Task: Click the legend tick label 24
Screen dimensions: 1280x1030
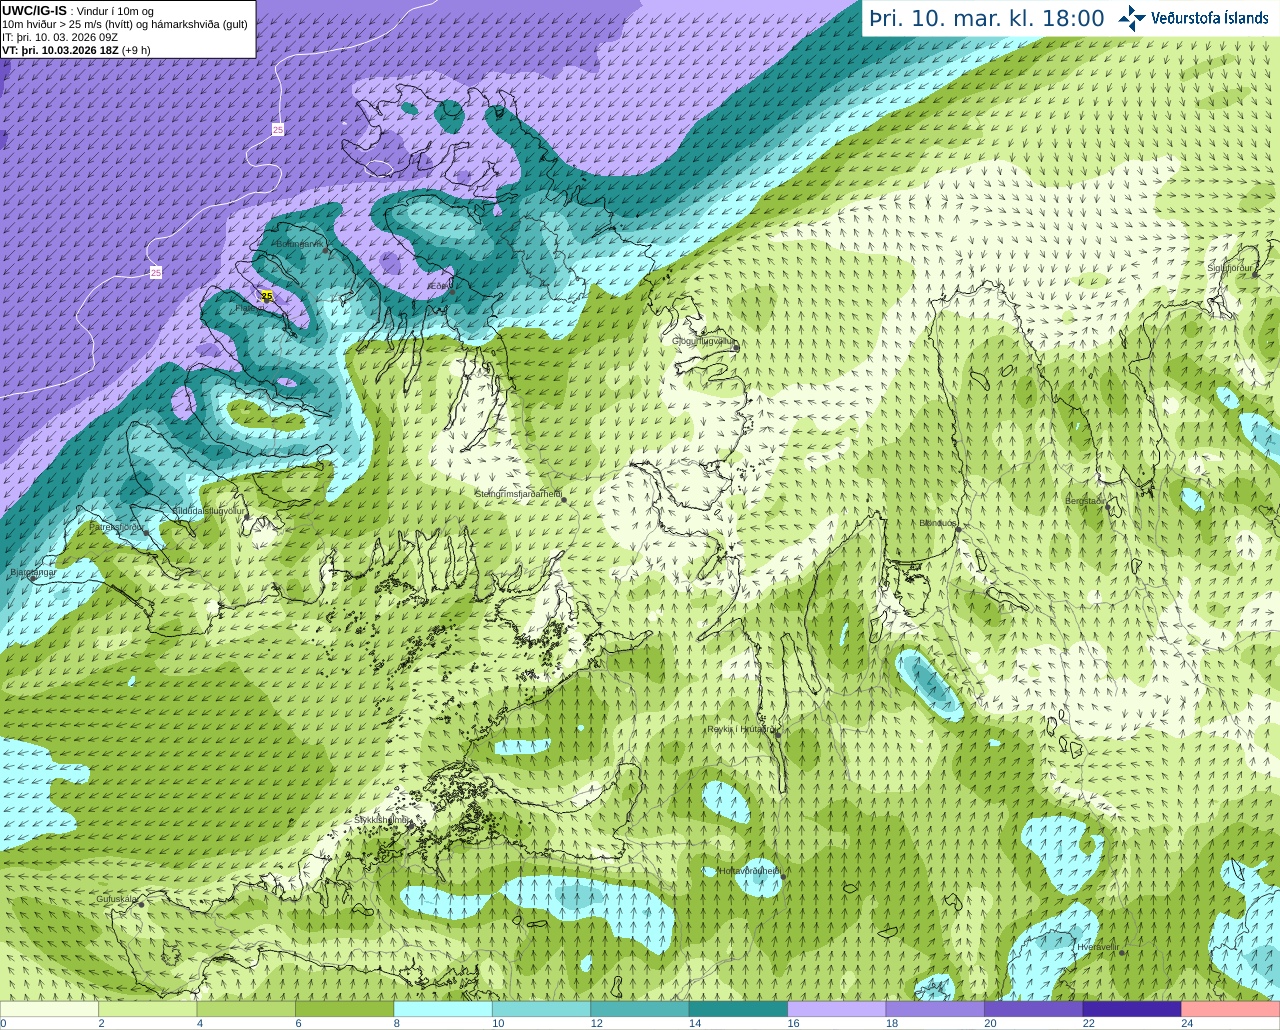Action: 1187,1023
